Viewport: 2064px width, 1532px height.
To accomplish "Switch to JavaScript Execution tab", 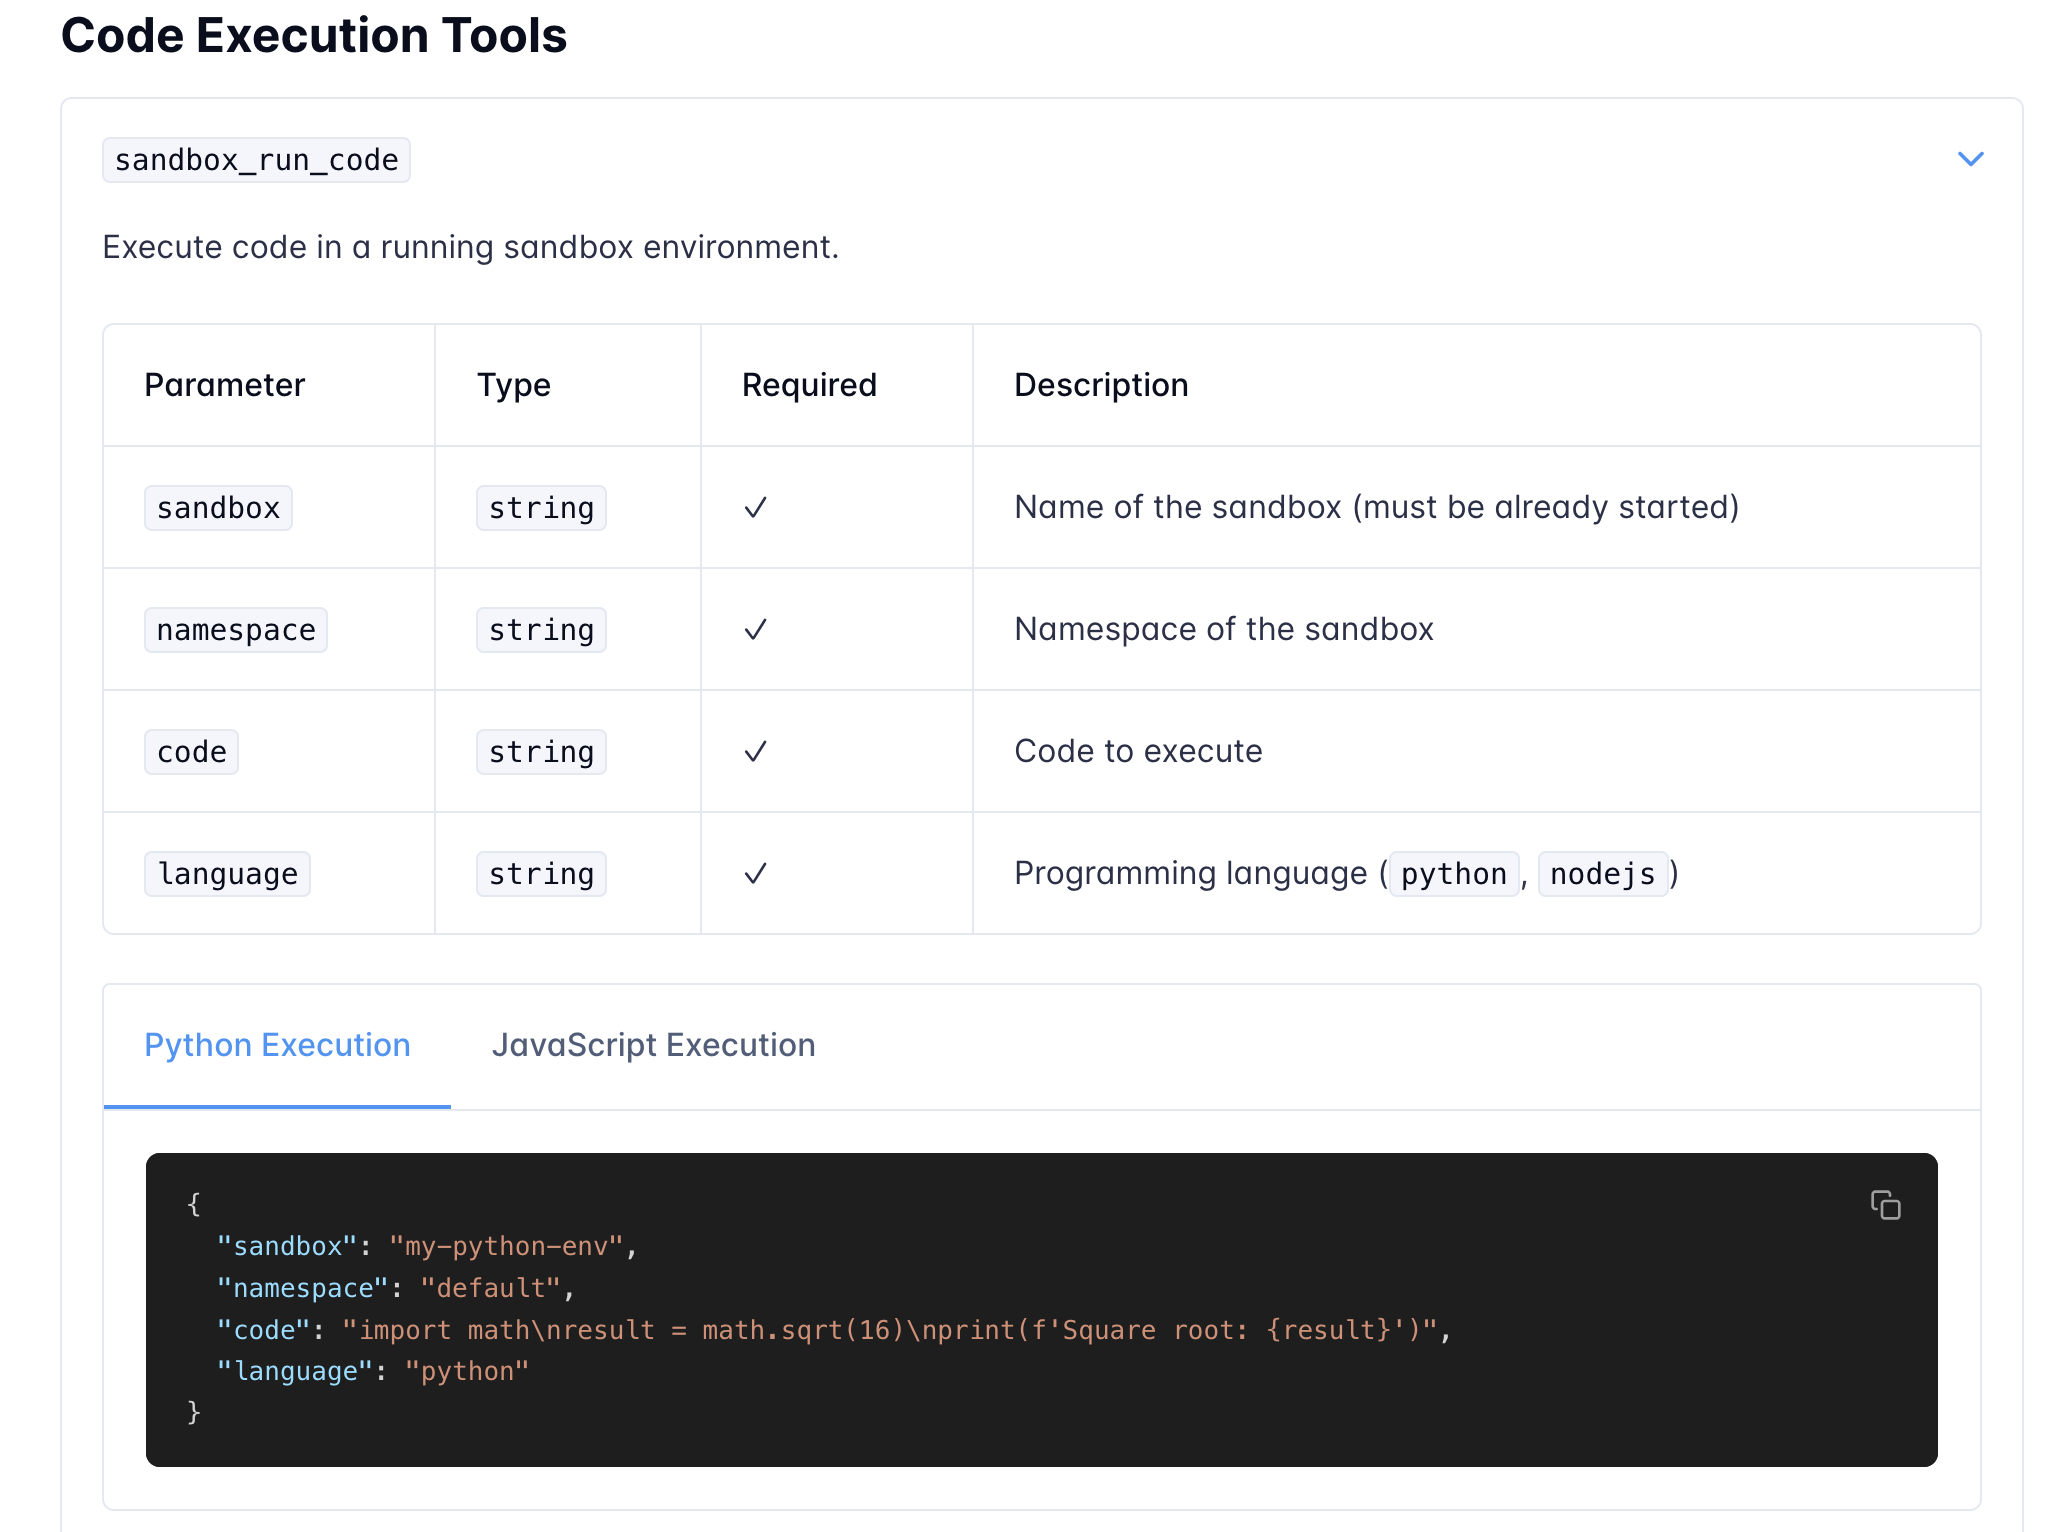I will (653, 1045).
